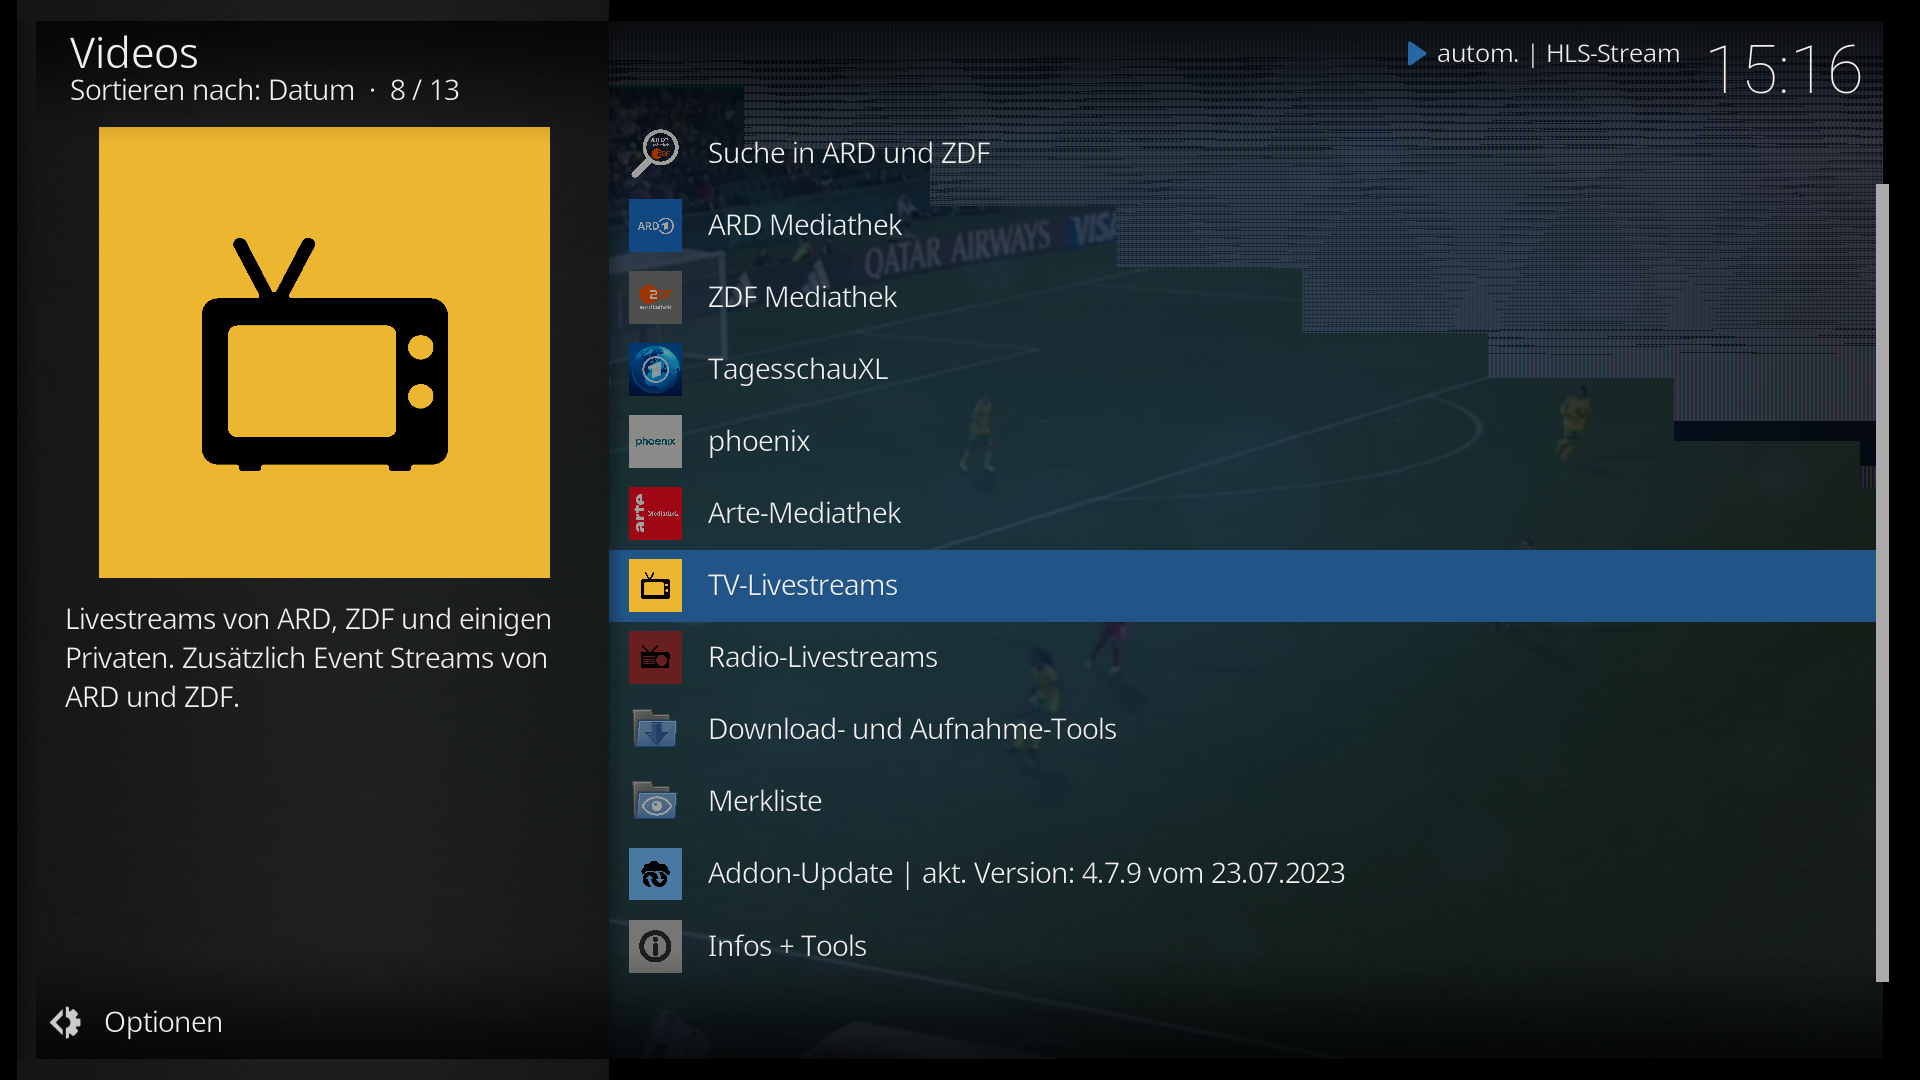Select the phoenix list entry
Viewport: 1920px width, 1080px height.
[x=1242, y=441]
